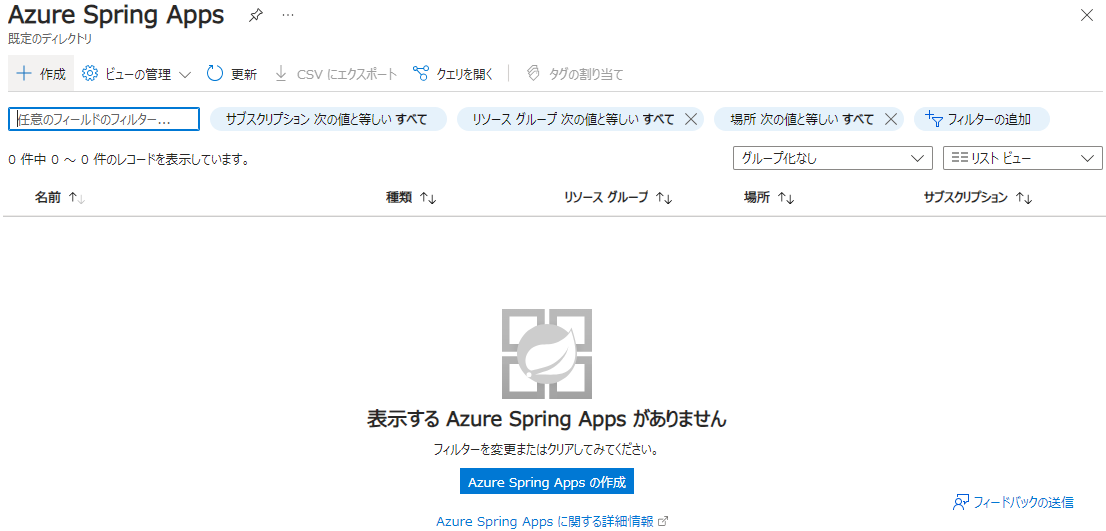Open the サブスクリプション filter pill
1106x531 pixels.
coord(329,119)
